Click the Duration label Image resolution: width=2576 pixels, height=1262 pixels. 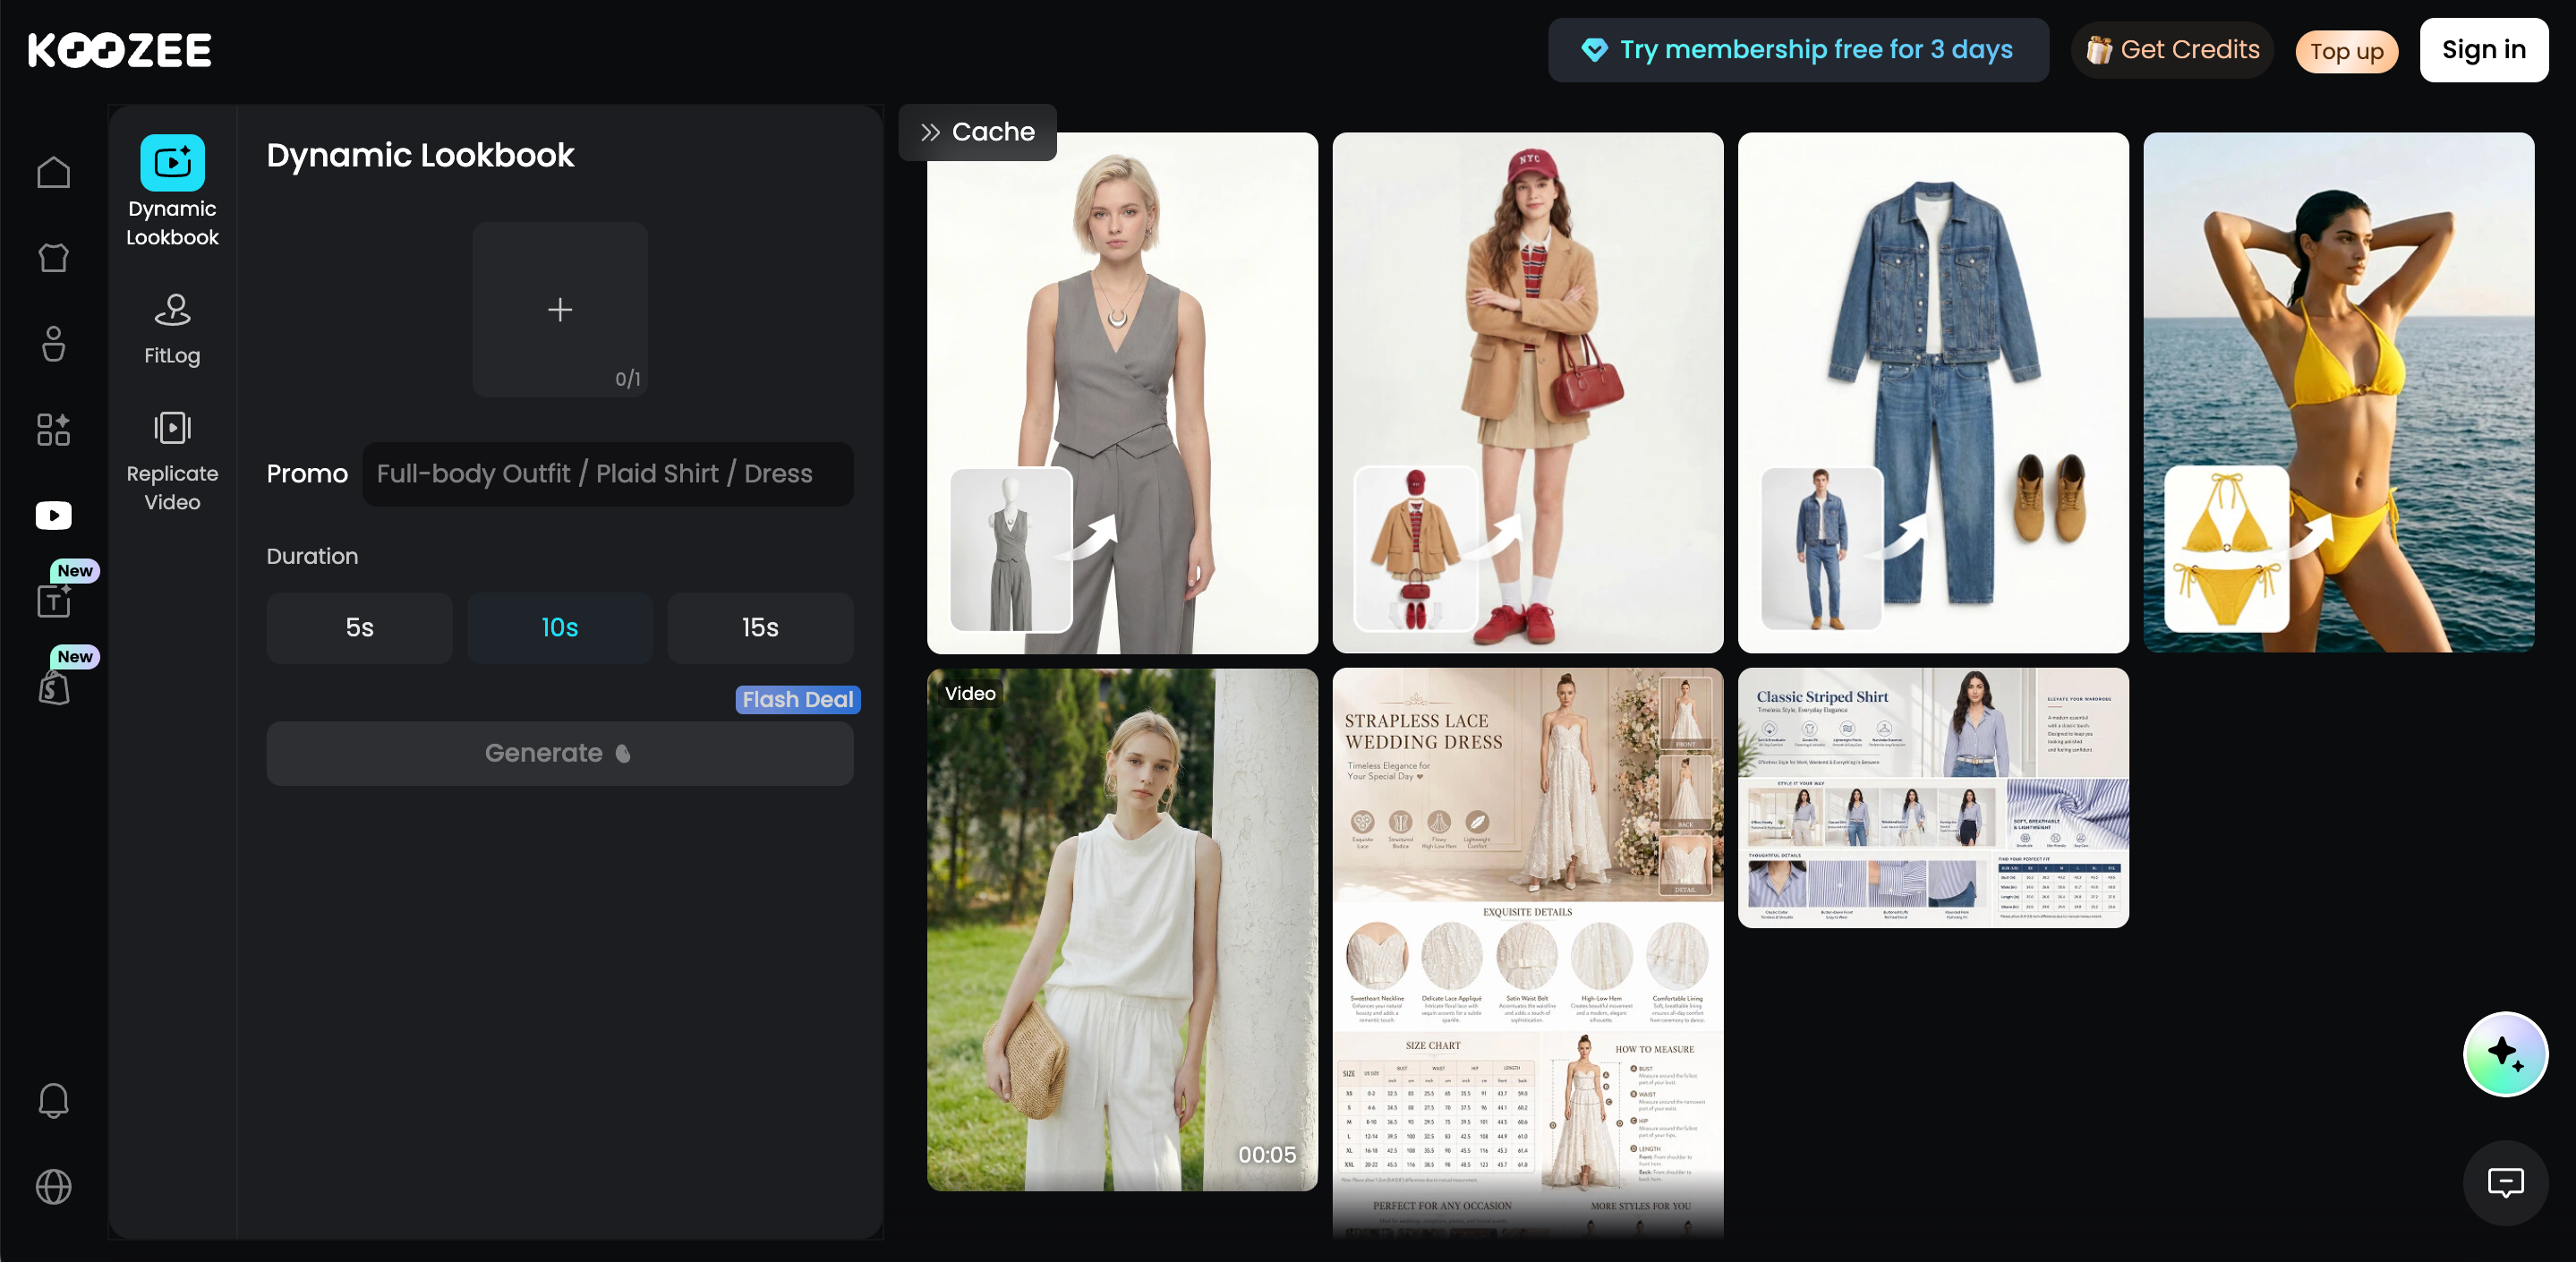[x=312, y=557]
